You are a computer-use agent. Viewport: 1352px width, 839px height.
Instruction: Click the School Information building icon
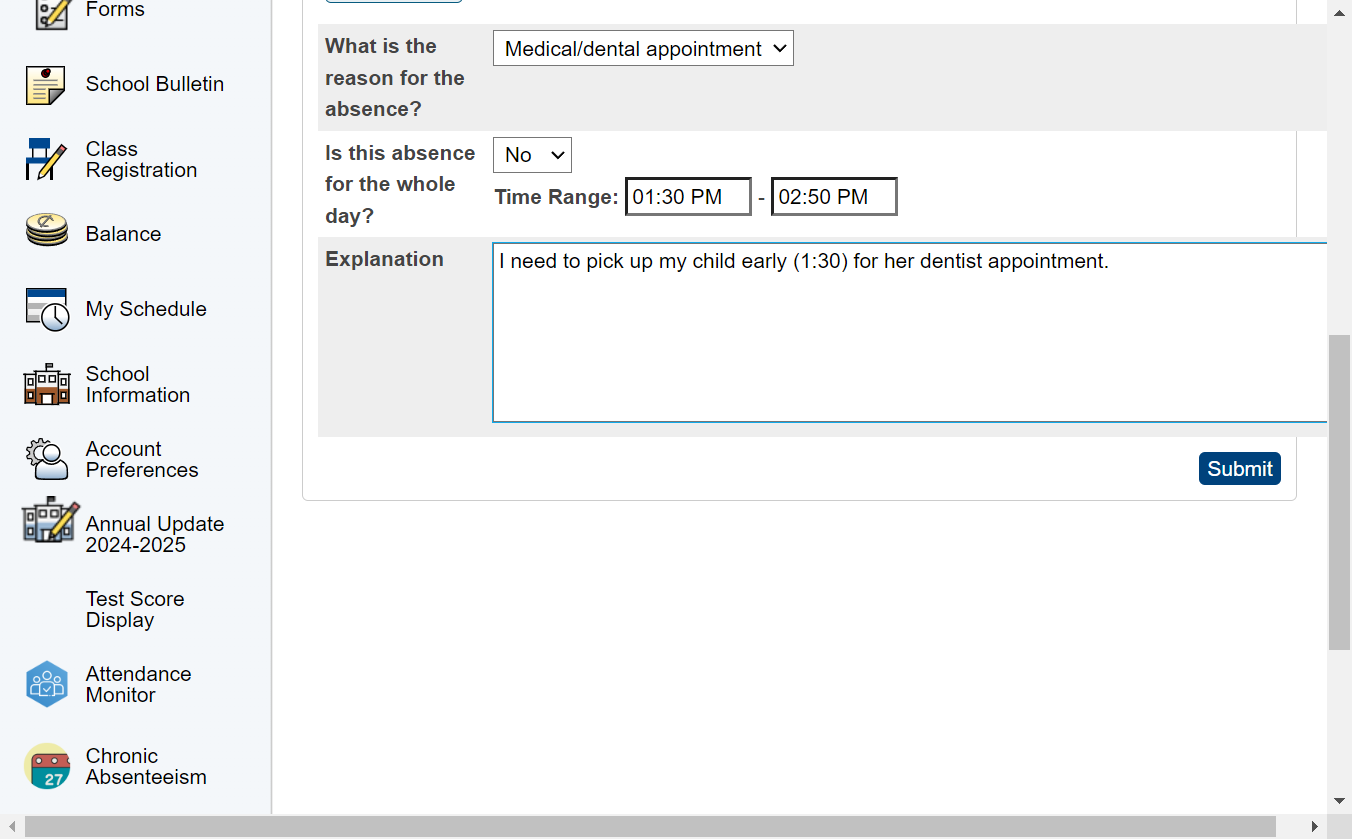47,385
